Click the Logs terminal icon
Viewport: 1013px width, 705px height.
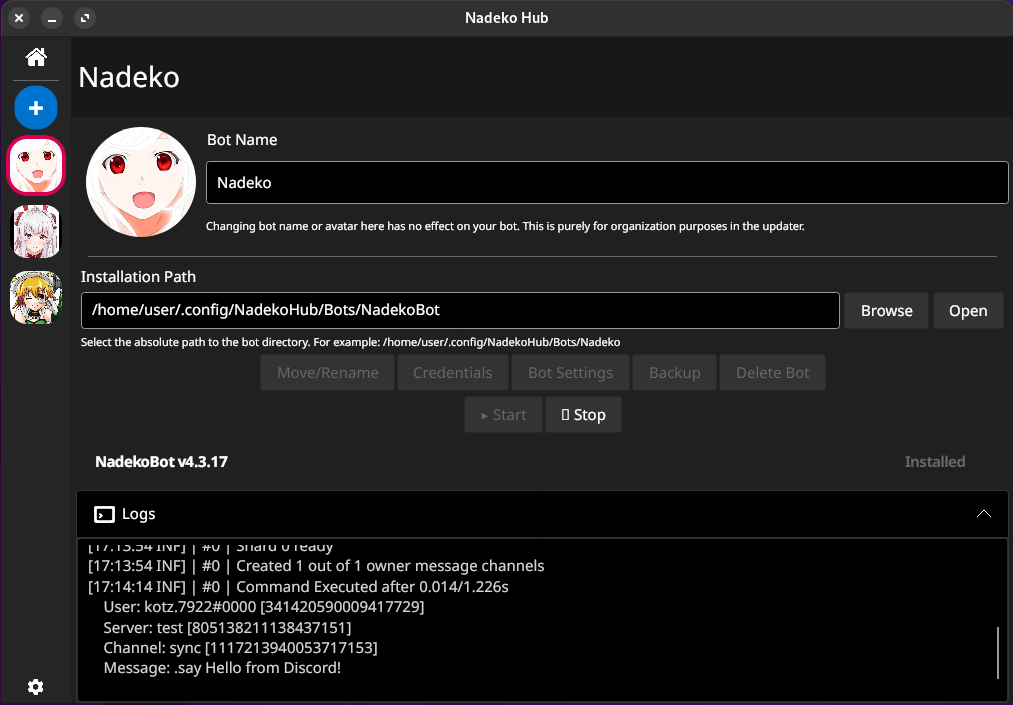pos(104,514)
